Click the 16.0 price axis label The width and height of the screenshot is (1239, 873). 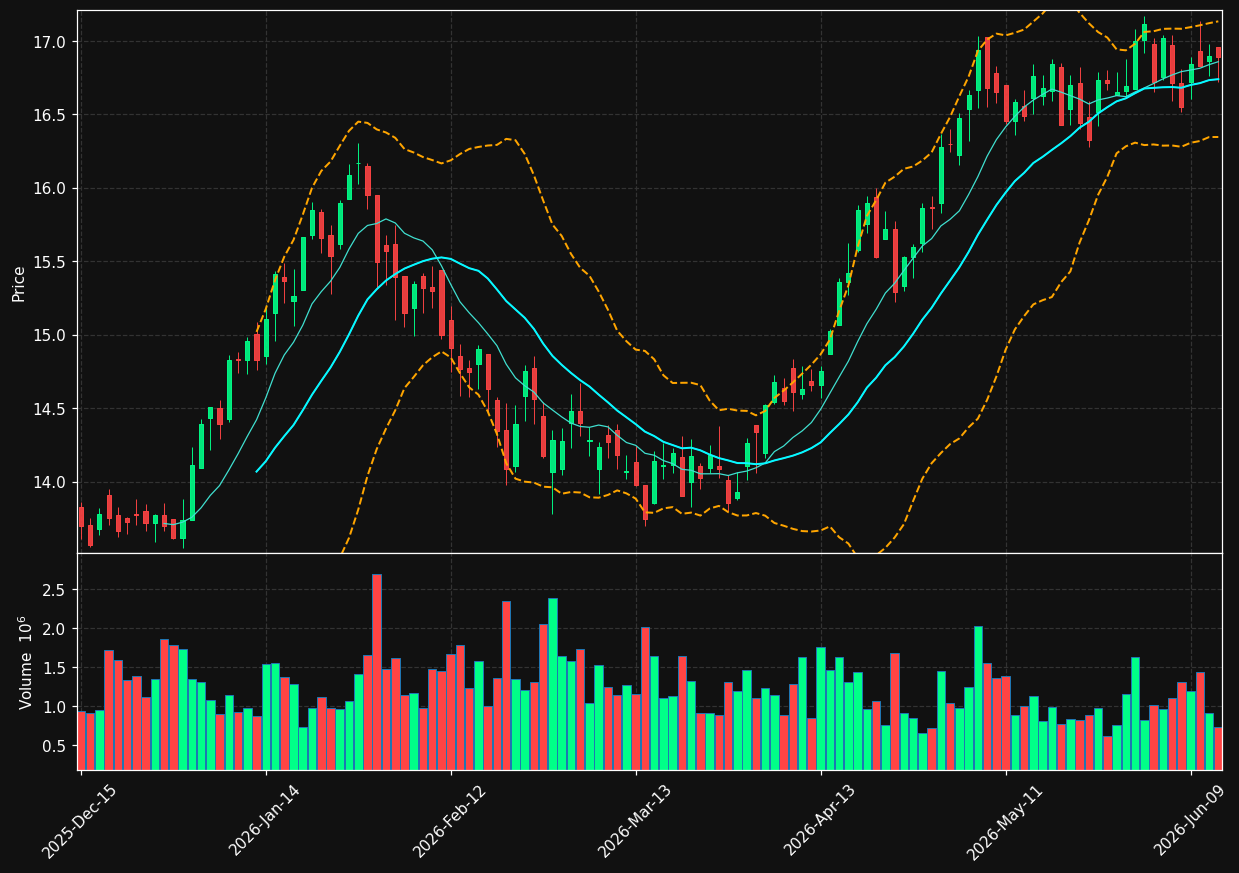(50, 189)
